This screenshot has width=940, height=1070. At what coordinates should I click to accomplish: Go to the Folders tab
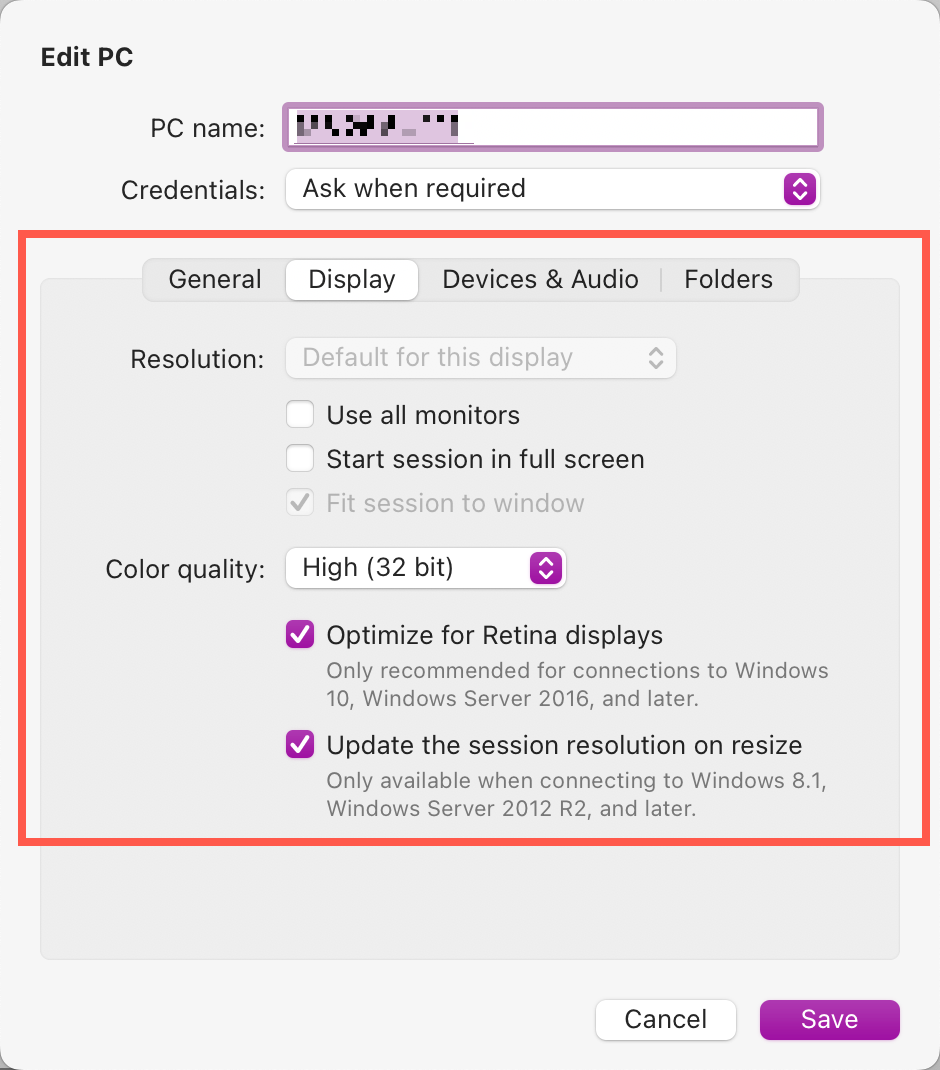[x=728, y=280]
